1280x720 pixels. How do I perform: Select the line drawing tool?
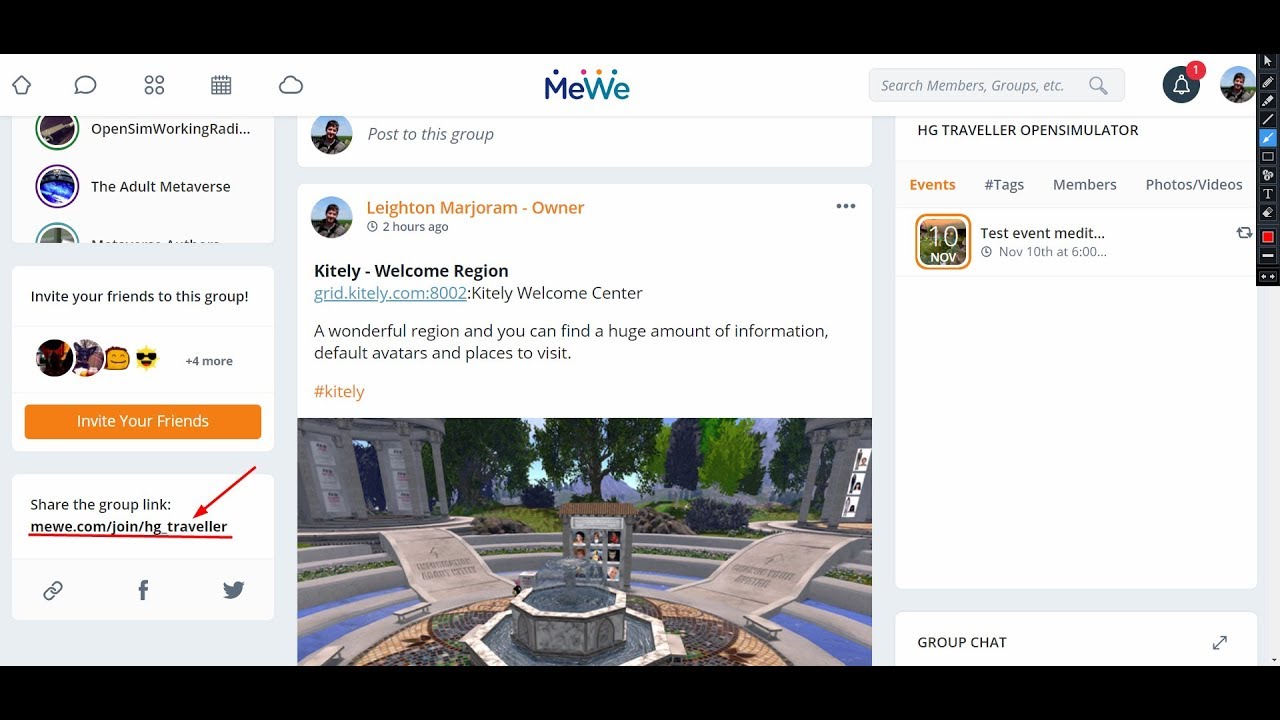coord(1268,119)
